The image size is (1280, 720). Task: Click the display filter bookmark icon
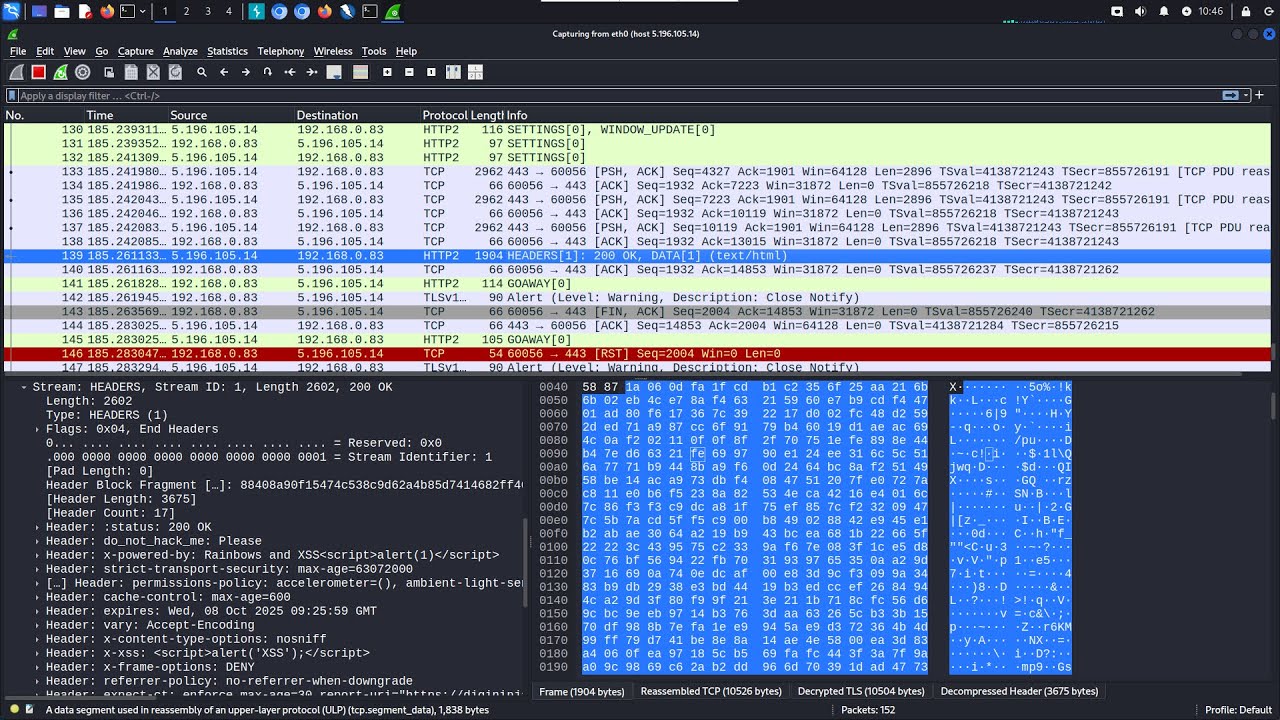12,96
